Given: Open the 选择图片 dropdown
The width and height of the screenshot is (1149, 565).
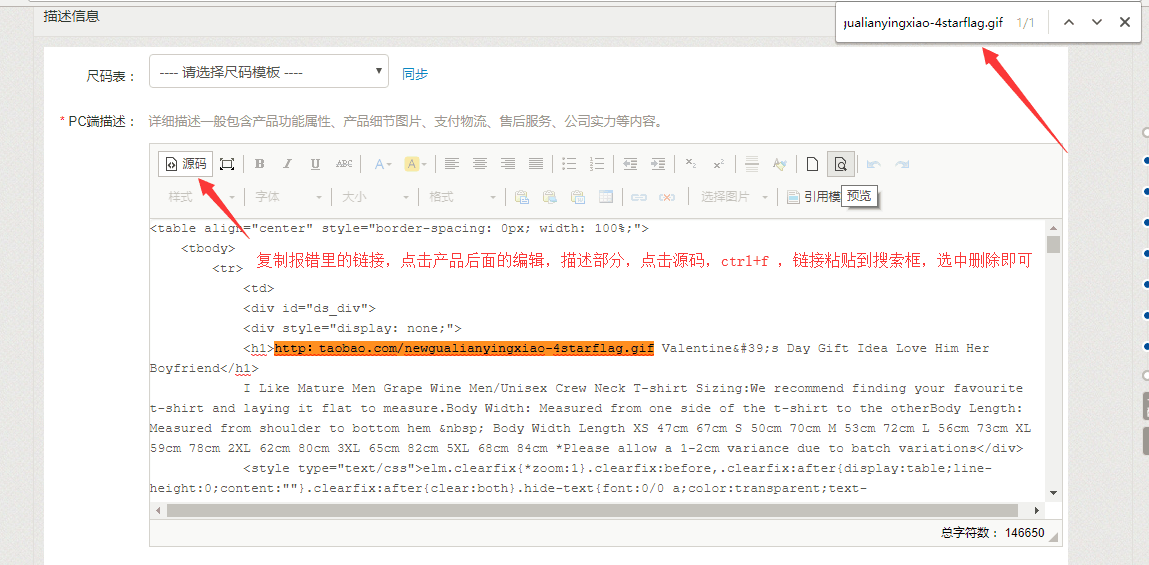Looking at the screenshot, I should click(x=733, y=197).
